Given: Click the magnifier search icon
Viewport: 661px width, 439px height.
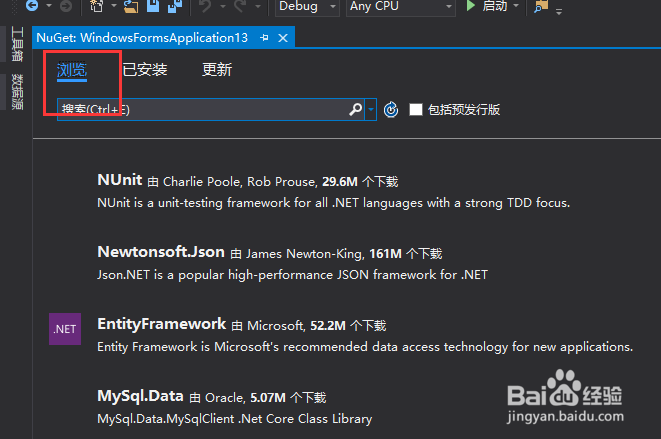Looking at the screenshot, I should point(356,110).
